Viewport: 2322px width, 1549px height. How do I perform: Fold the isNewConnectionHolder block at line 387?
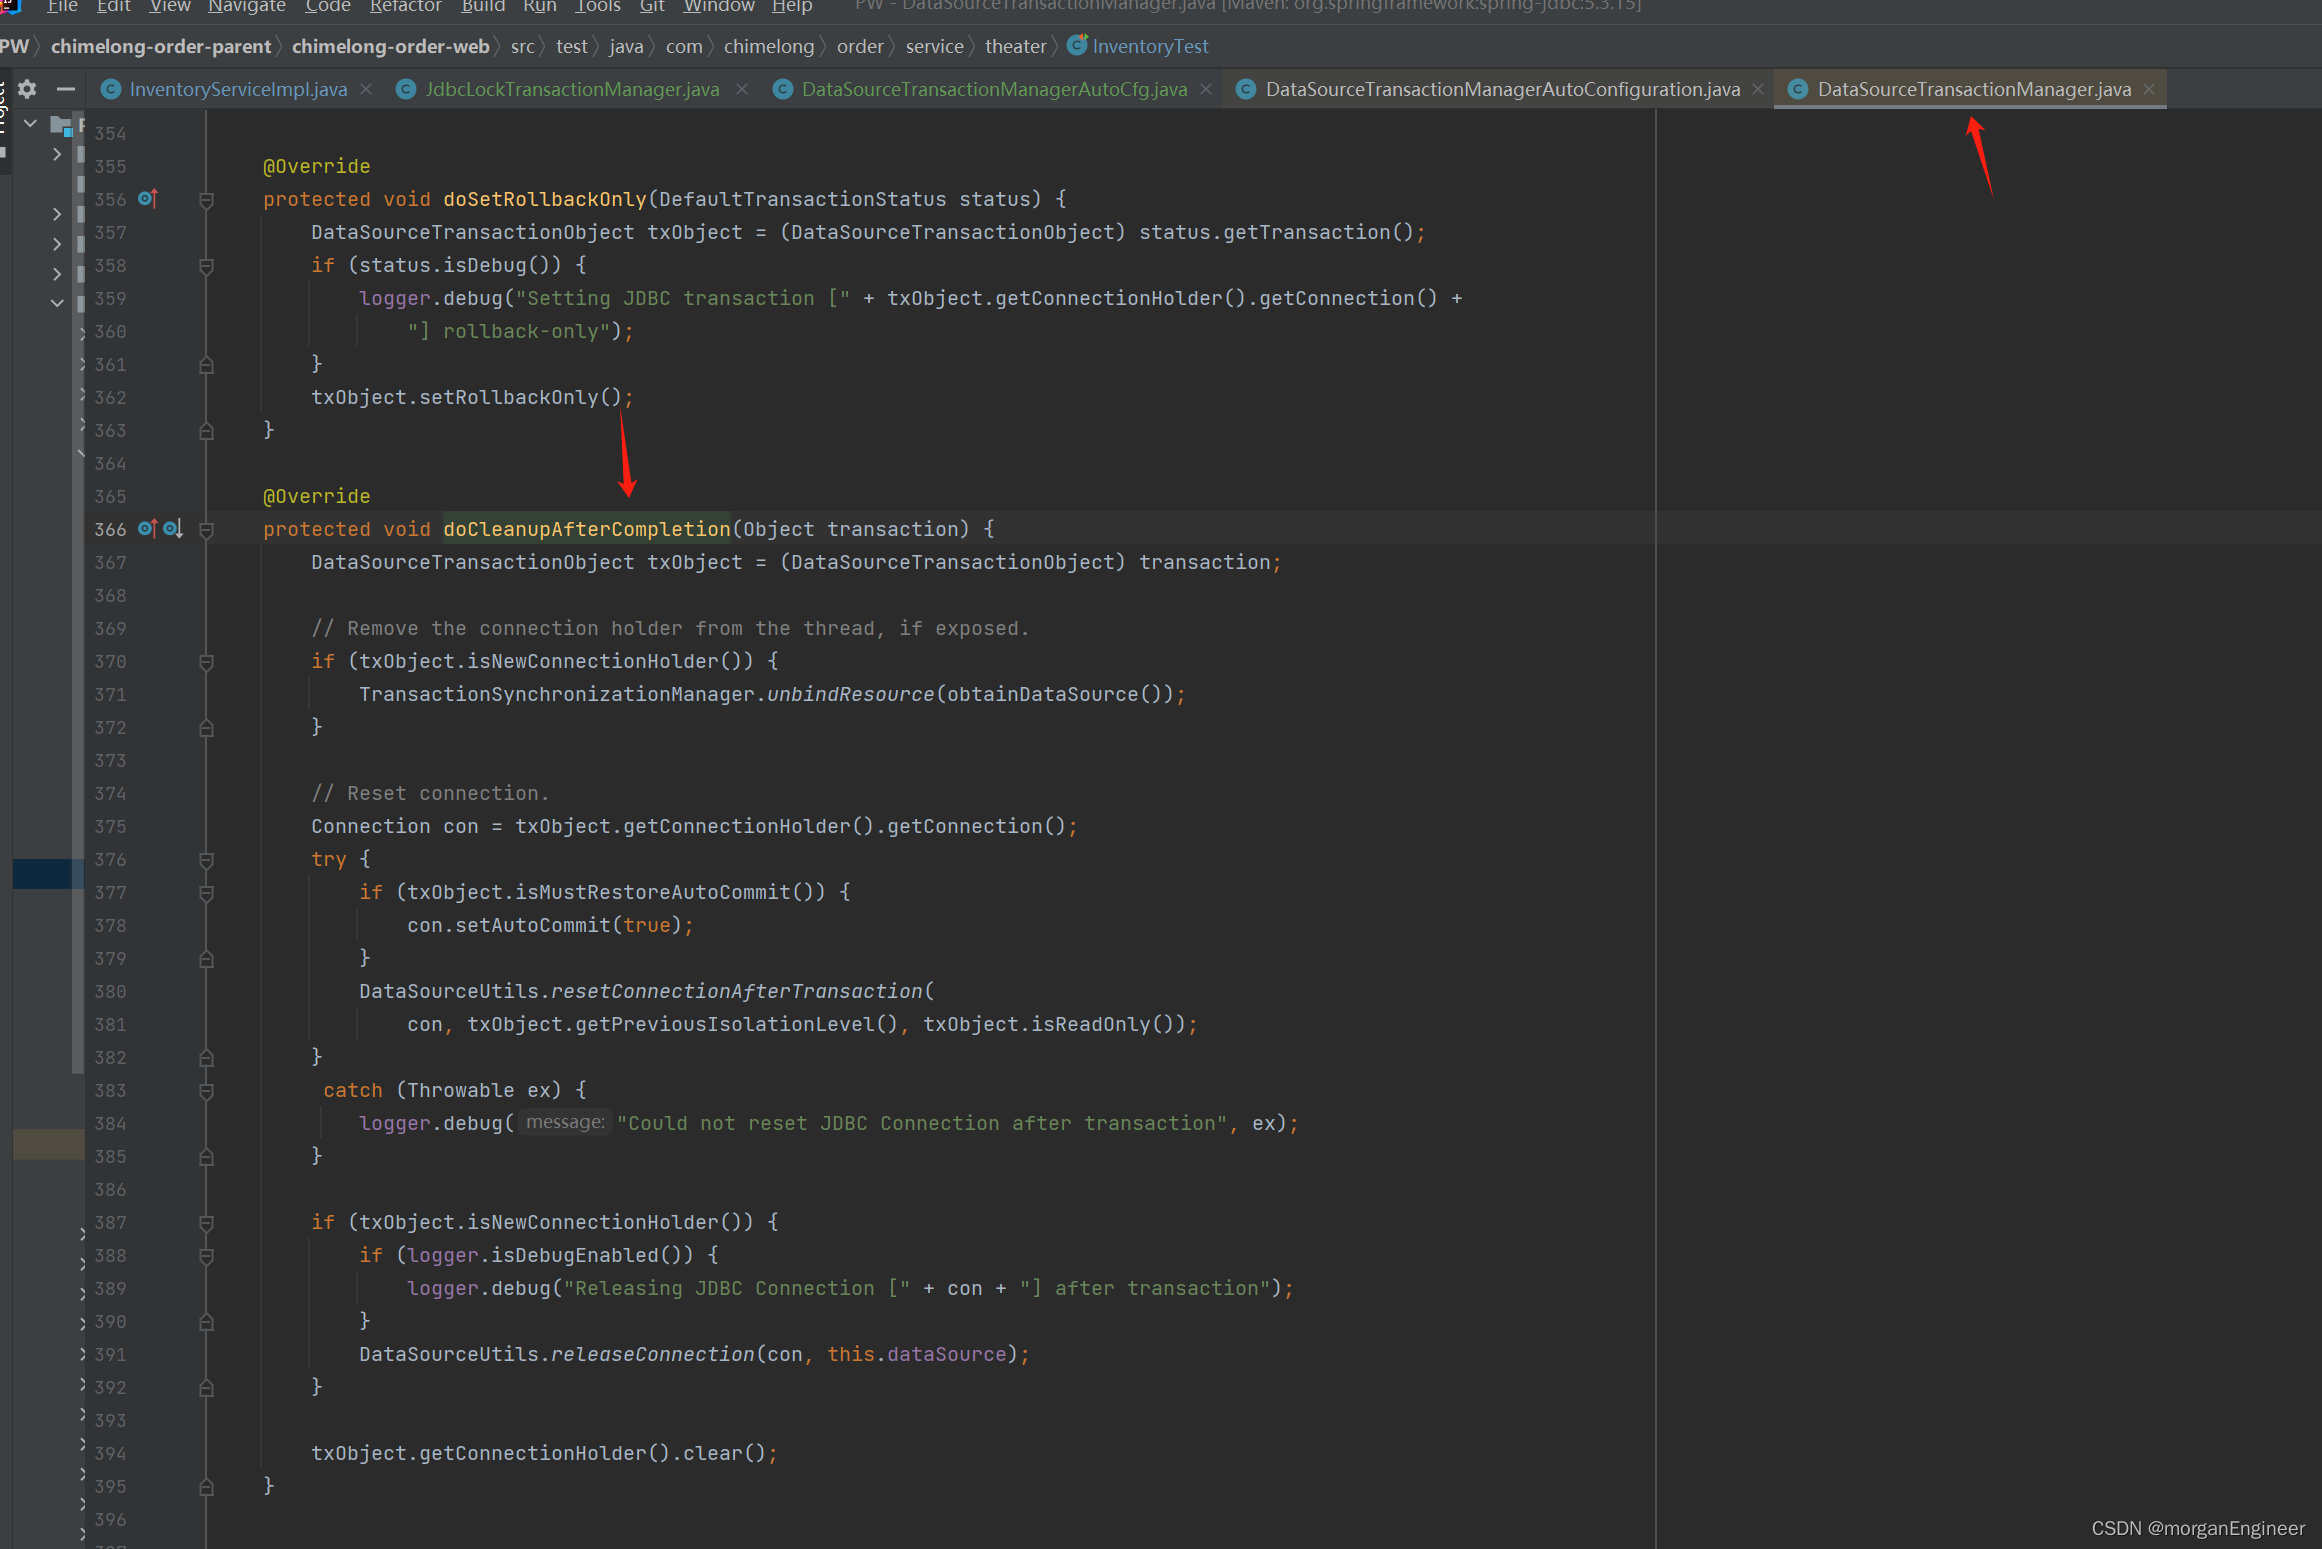click(207, 1223)
